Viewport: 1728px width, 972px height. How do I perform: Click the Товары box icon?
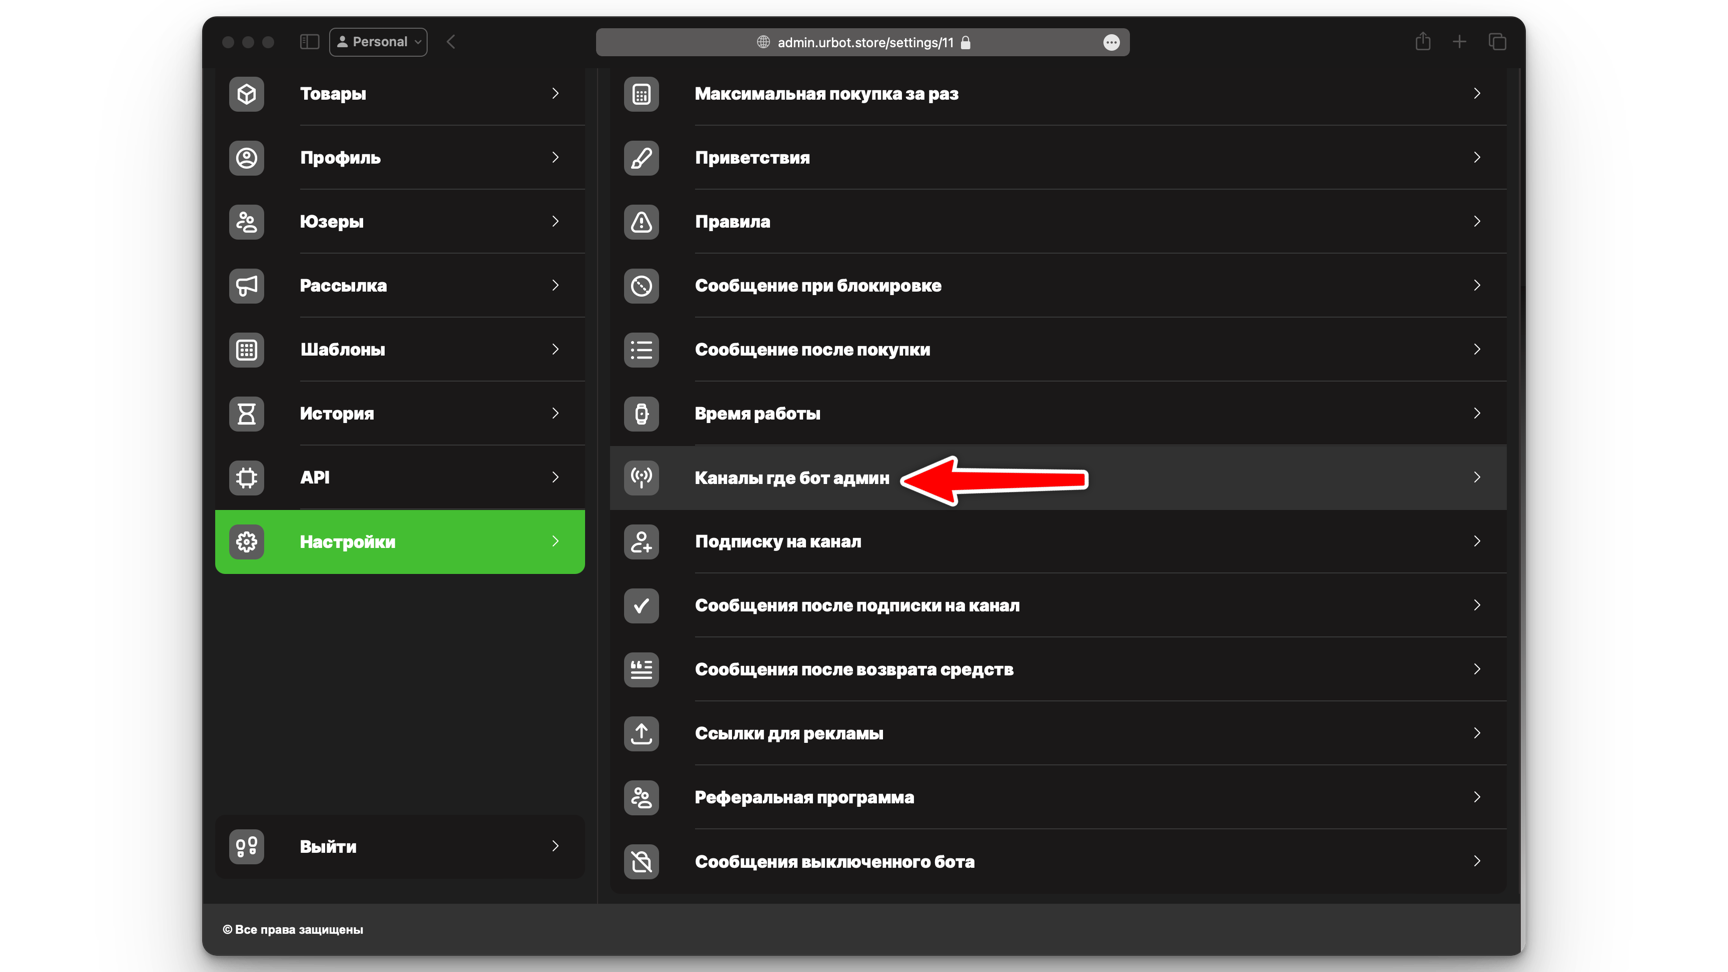click(x=246, y=94)
